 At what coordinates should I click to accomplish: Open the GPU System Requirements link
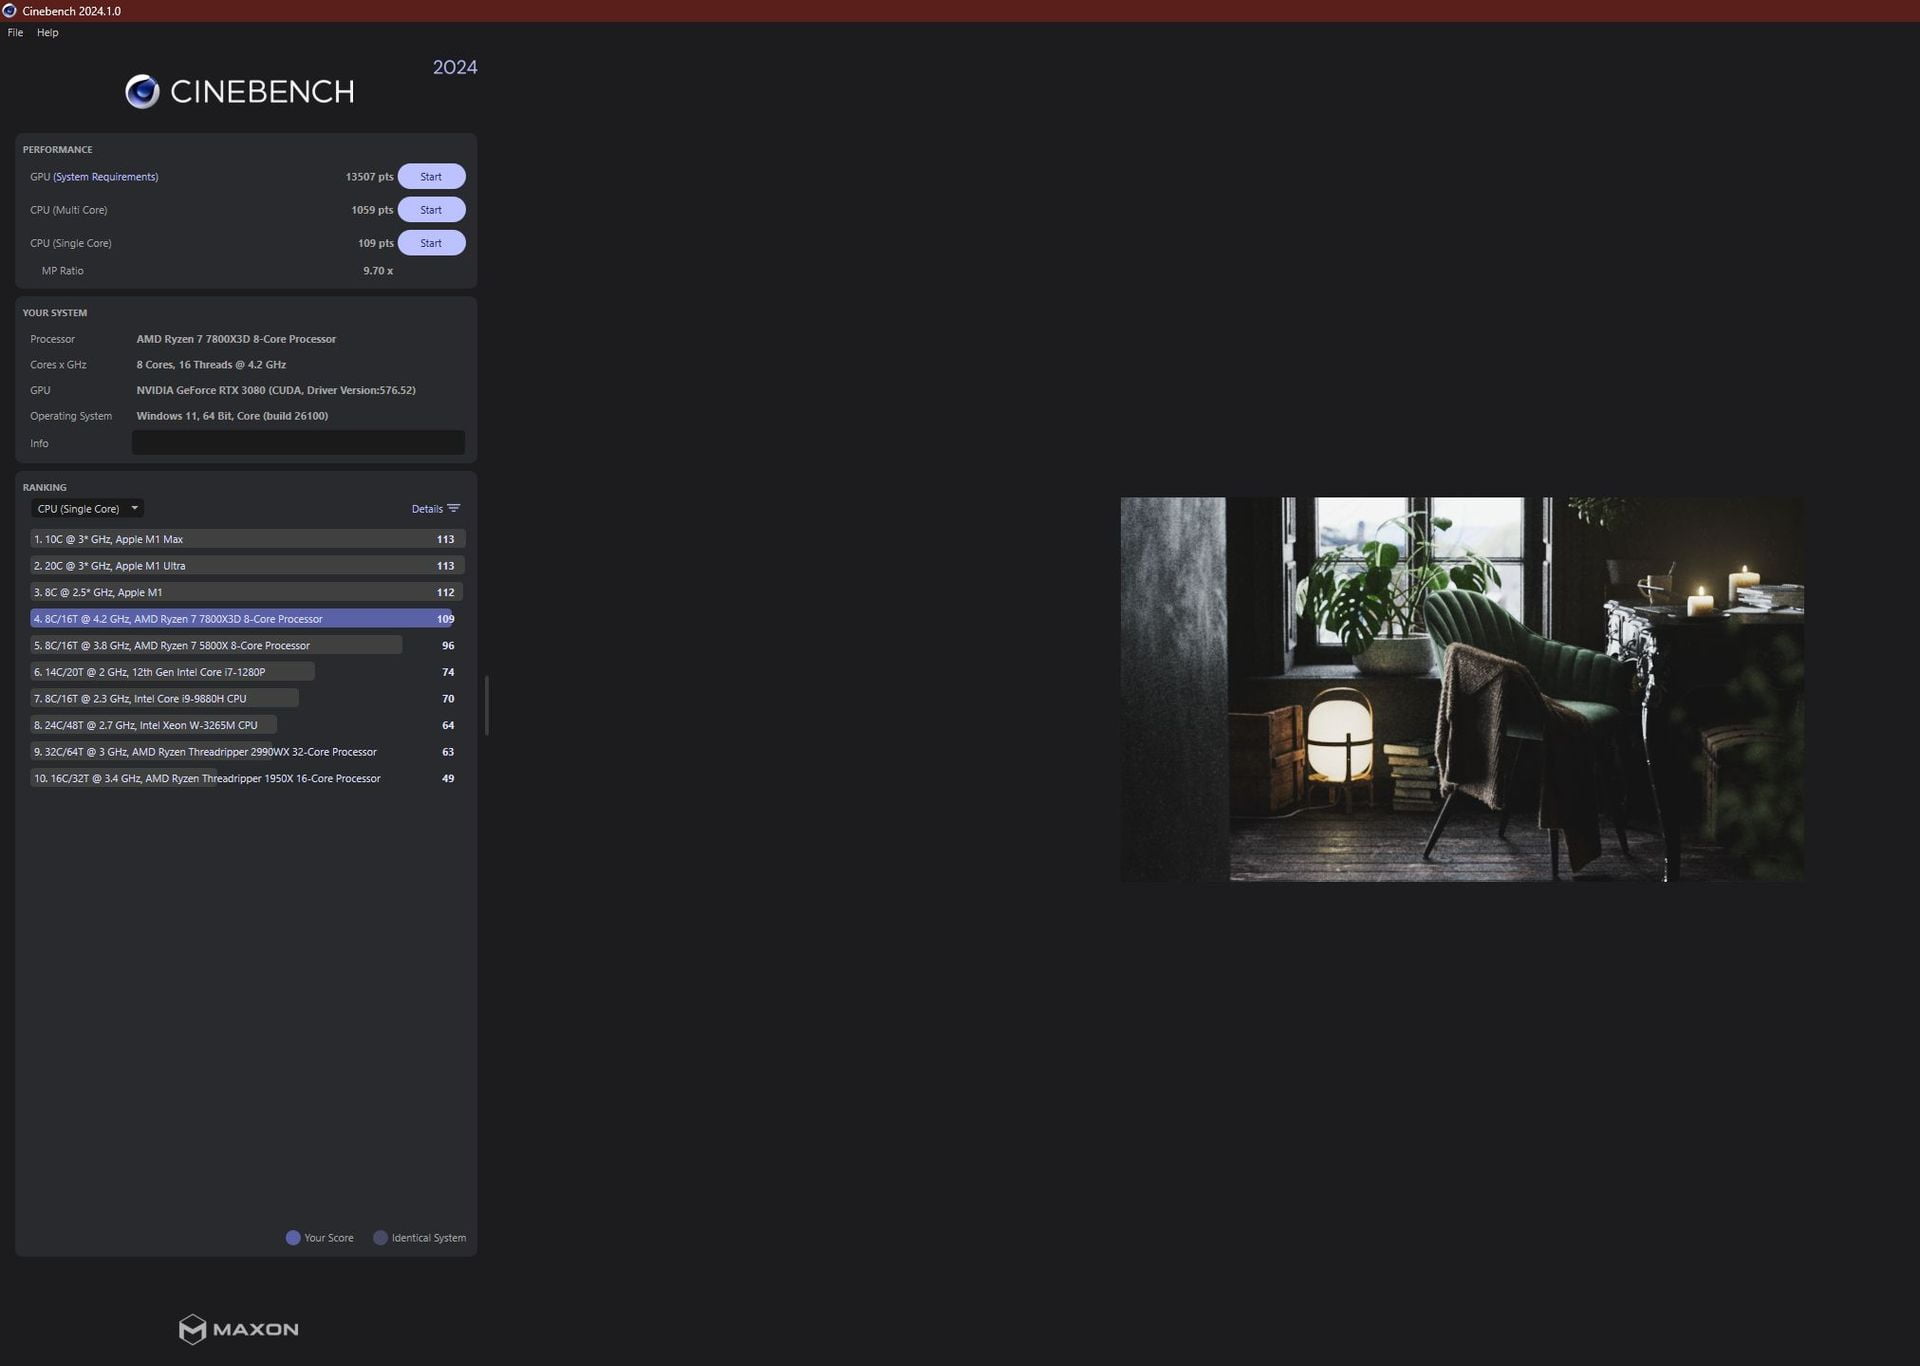pyautogui.click(x=105, y=177)
